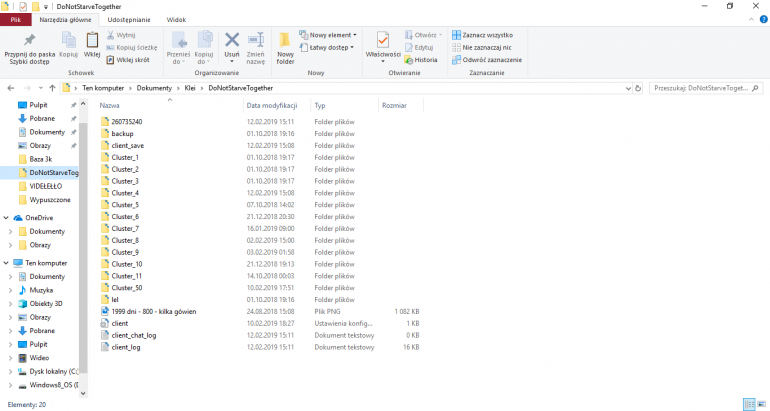This screenshot has height=411, width=770.
Task: Choose Wklej skrót in the ribbon
Action: click(128, 59)
